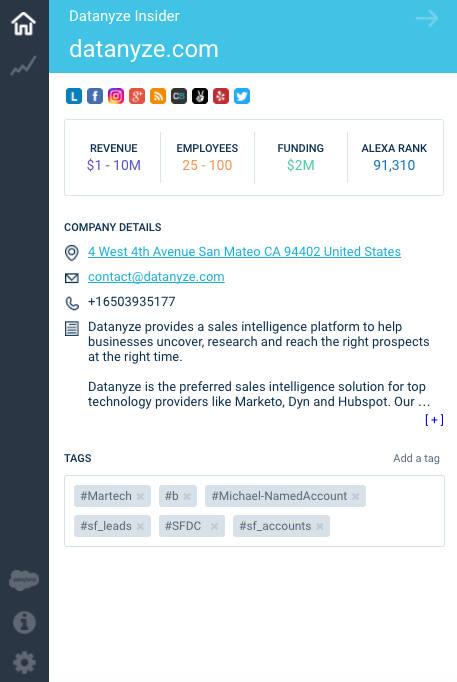Click the forward arrow in header
The height and width of the screenshot is (682, 457).
[x=427, y=19]
